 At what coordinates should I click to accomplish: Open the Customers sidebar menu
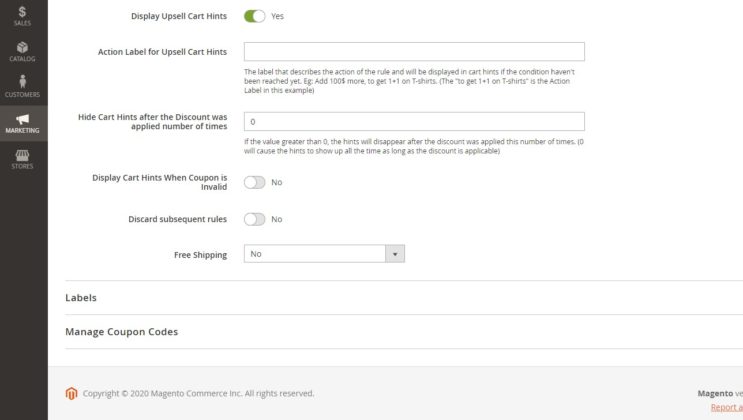coord(22,87)
